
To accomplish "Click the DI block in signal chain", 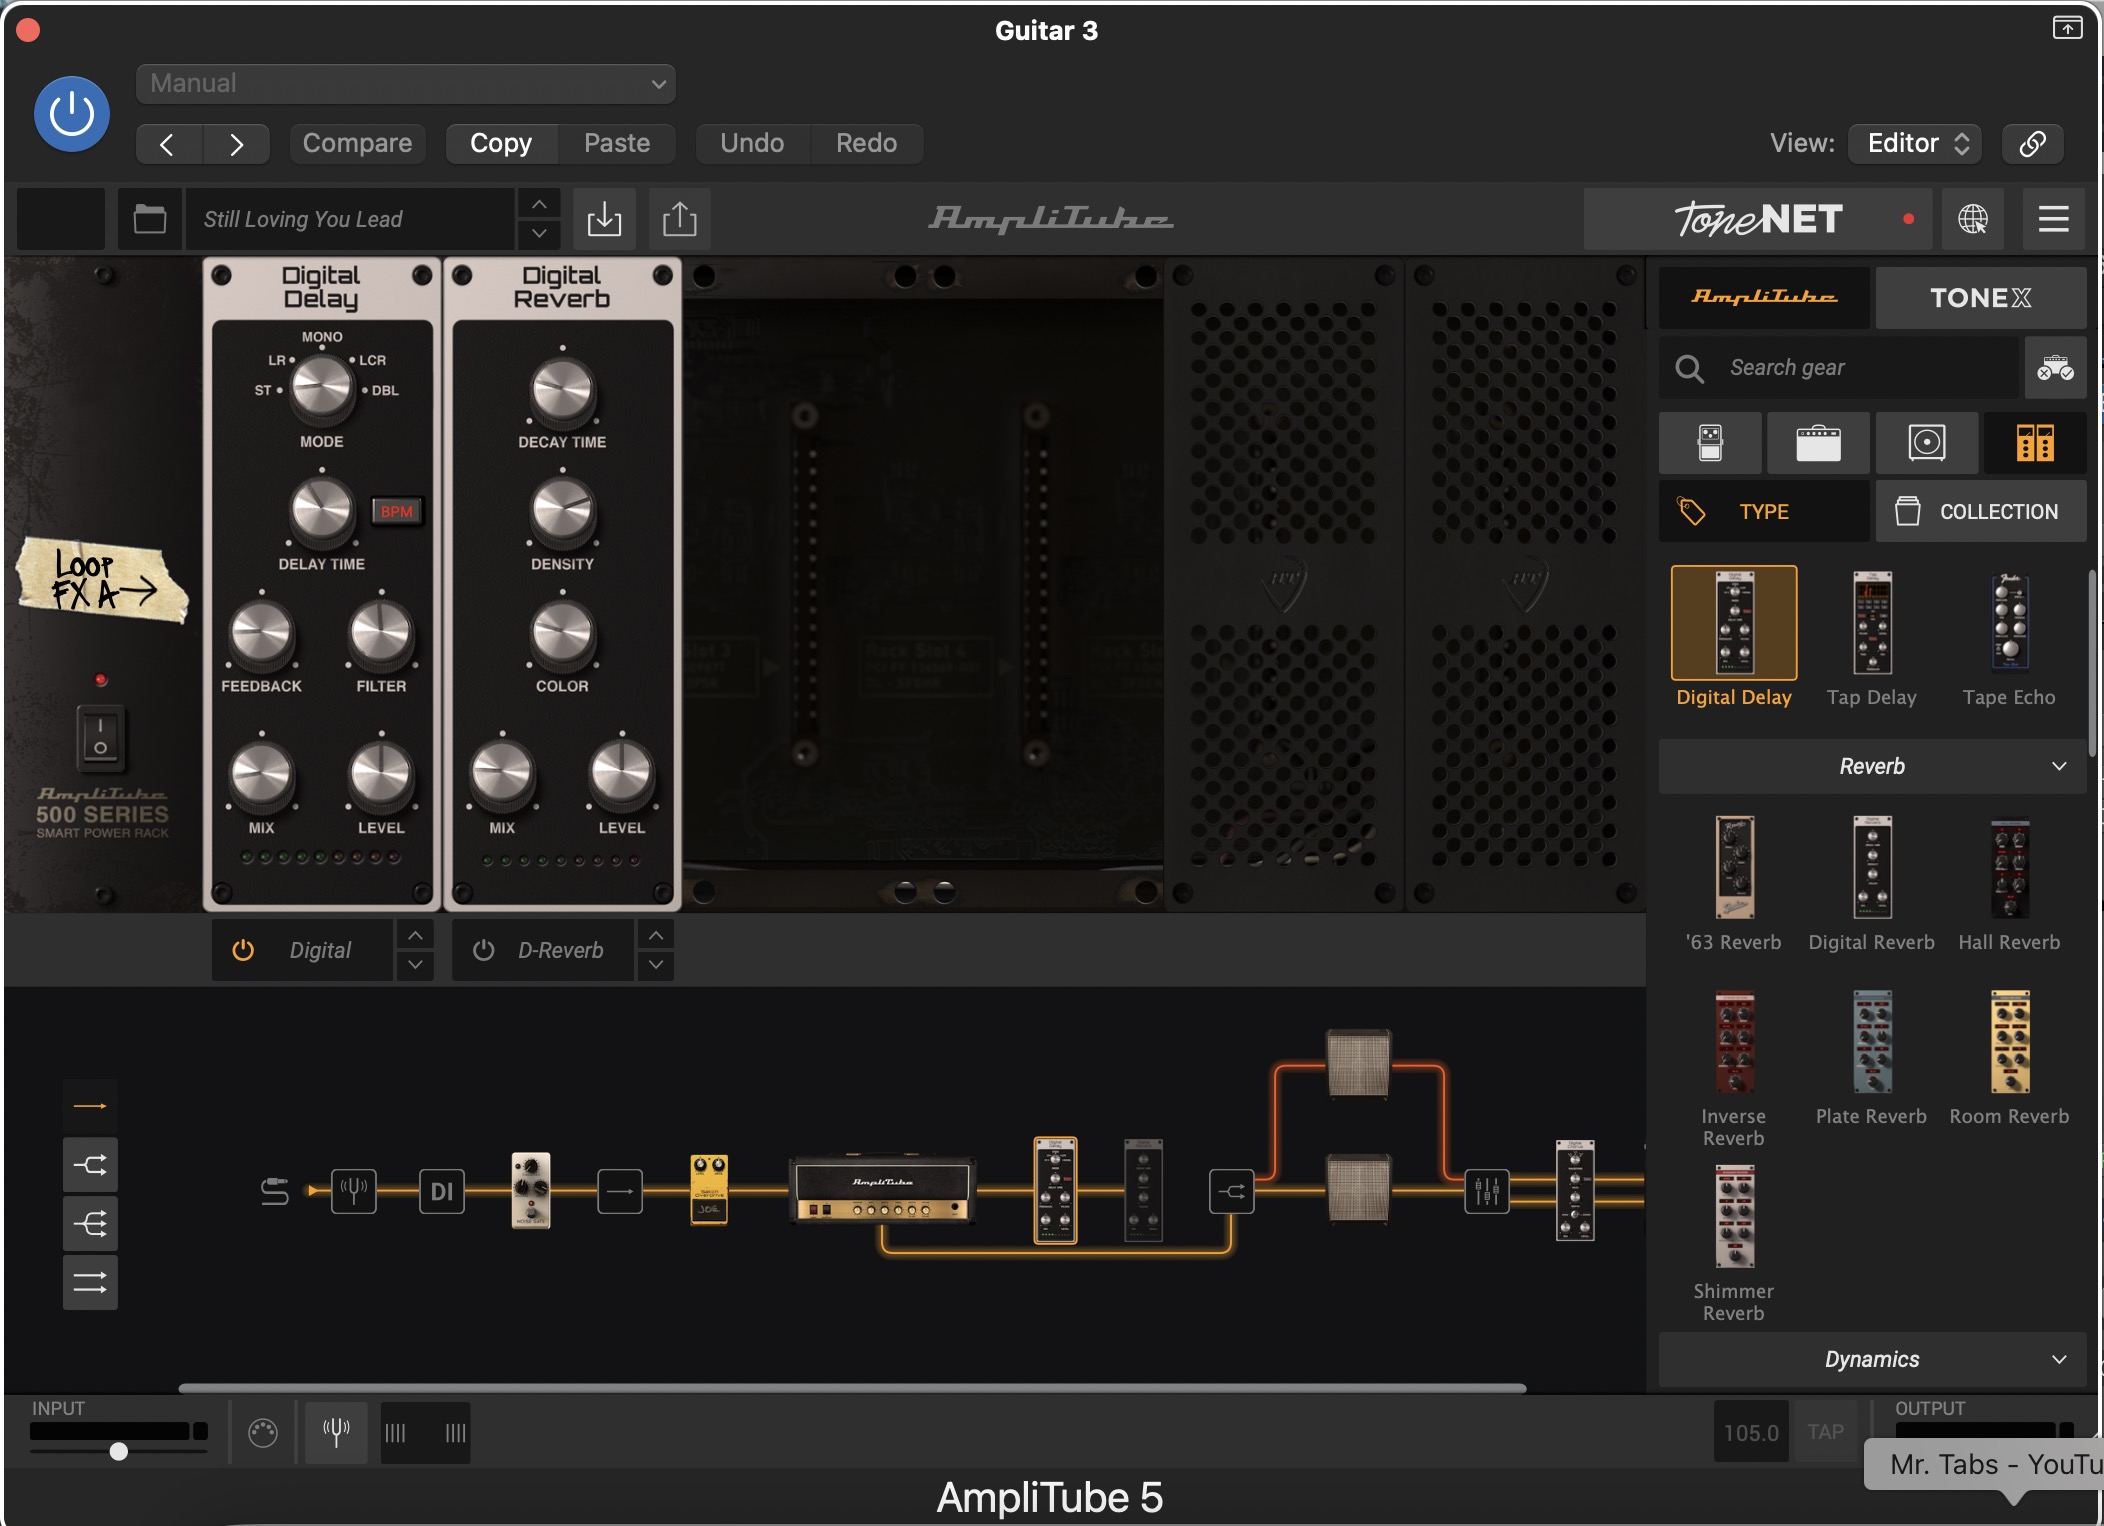I will (441, 1191).
